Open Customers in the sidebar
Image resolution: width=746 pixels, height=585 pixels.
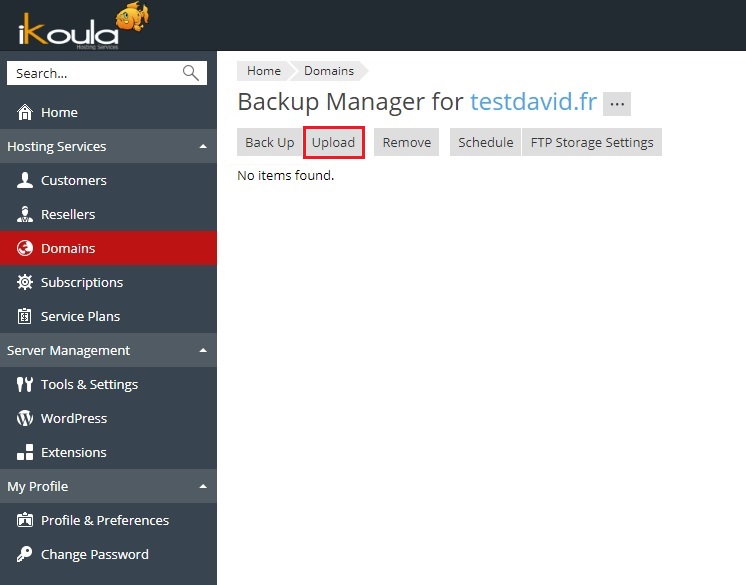tap(108, 180)
